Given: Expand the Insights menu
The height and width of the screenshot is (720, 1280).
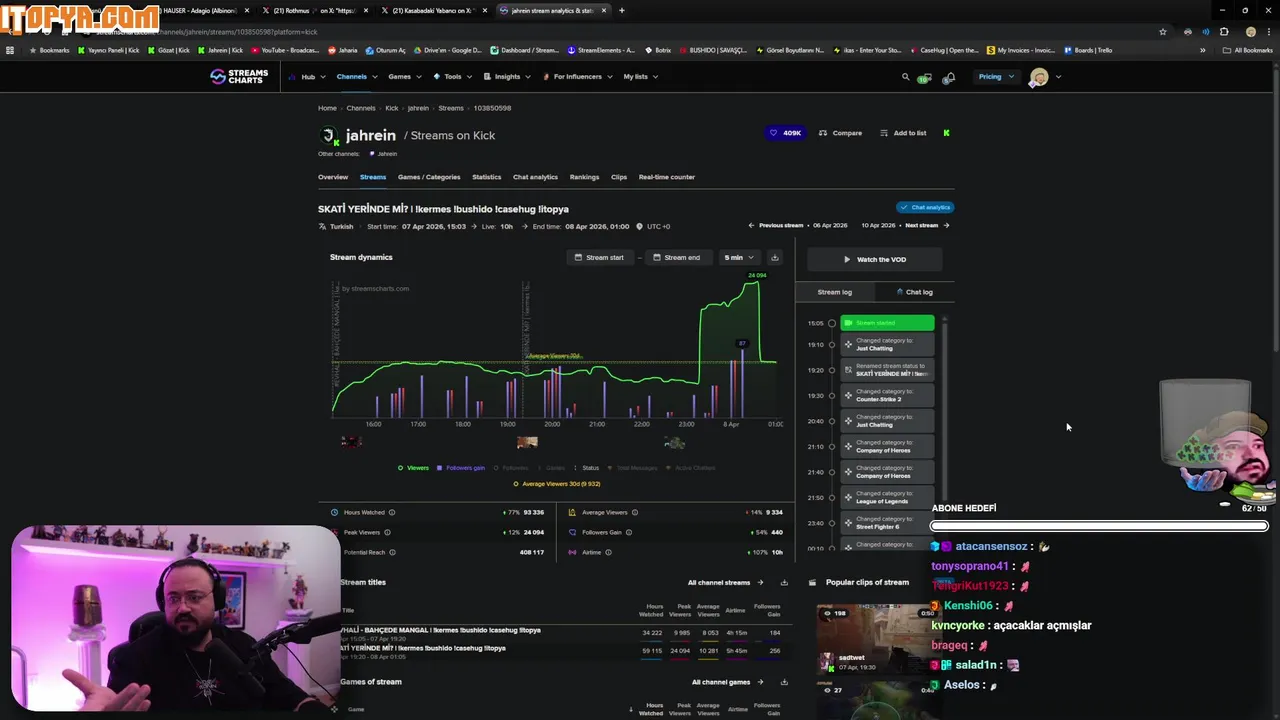Looking at the screenshot, I should click(507, 77).
